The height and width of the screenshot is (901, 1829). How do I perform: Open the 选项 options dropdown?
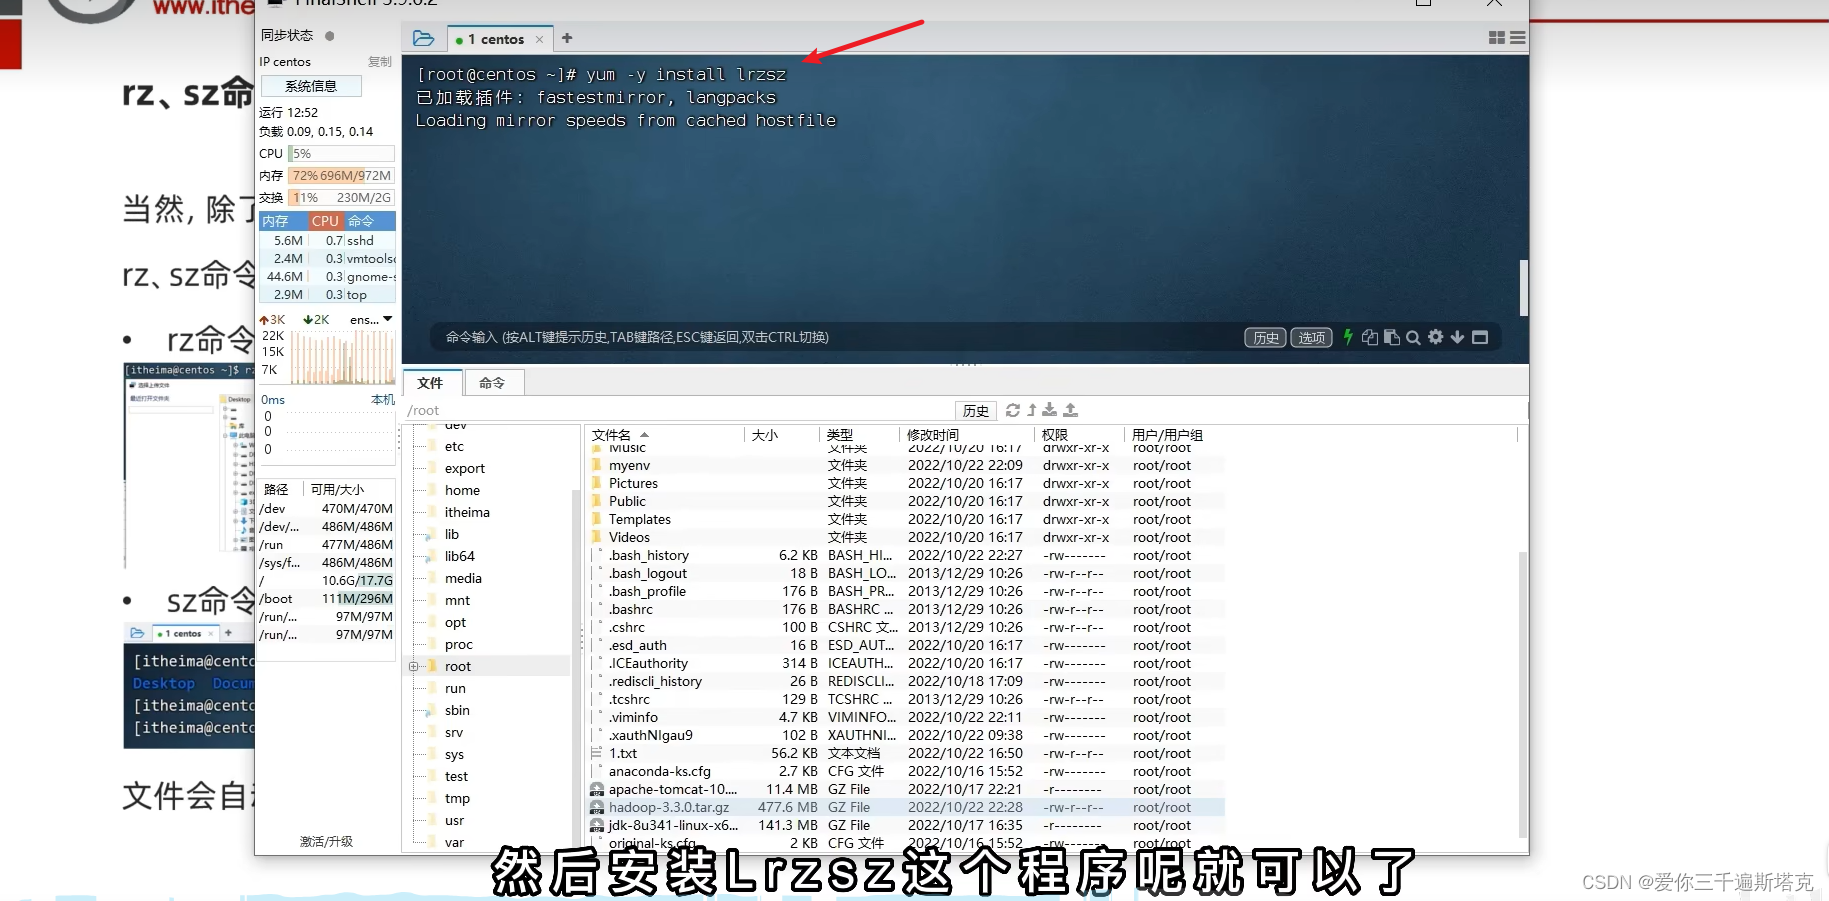click(1311, 337)
